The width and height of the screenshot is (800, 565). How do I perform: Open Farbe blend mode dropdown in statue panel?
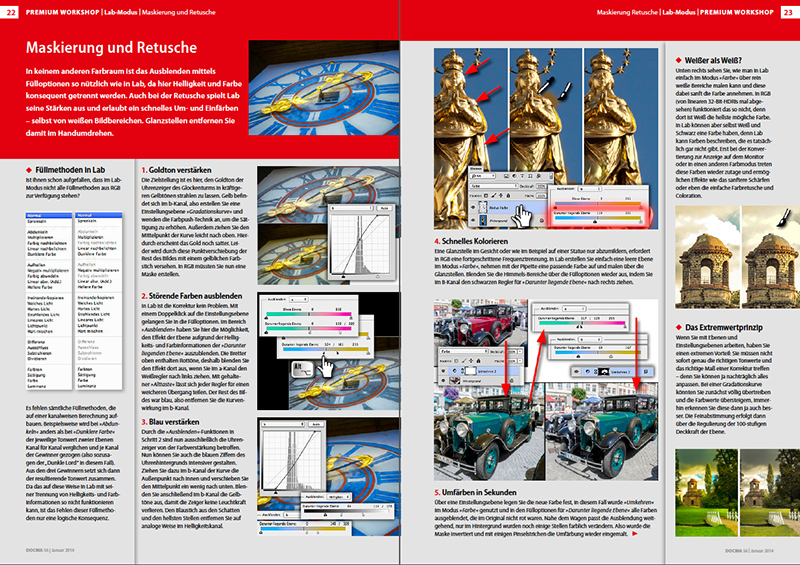(494, 186)
